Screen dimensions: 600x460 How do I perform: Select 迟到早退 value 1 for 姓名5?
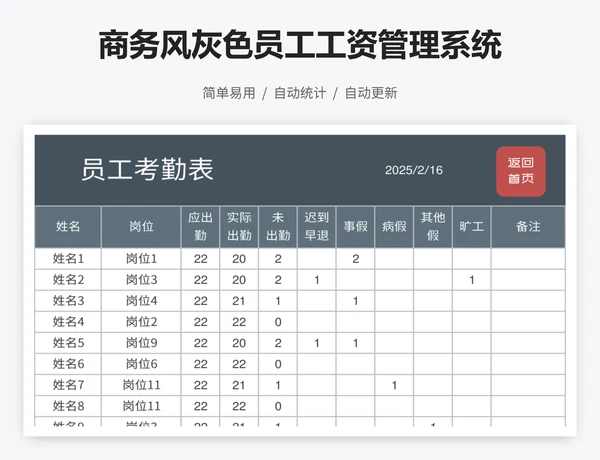pyautogui.click(x=317, y=343)
